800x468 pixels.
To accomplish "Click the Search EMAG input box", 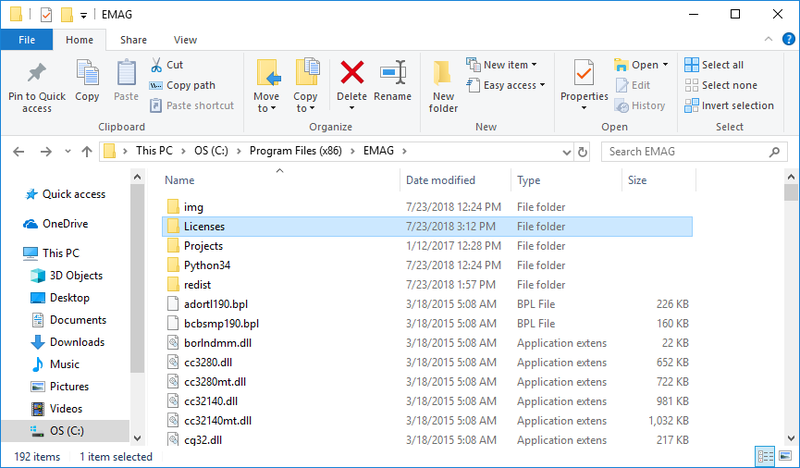I will 693,152.
